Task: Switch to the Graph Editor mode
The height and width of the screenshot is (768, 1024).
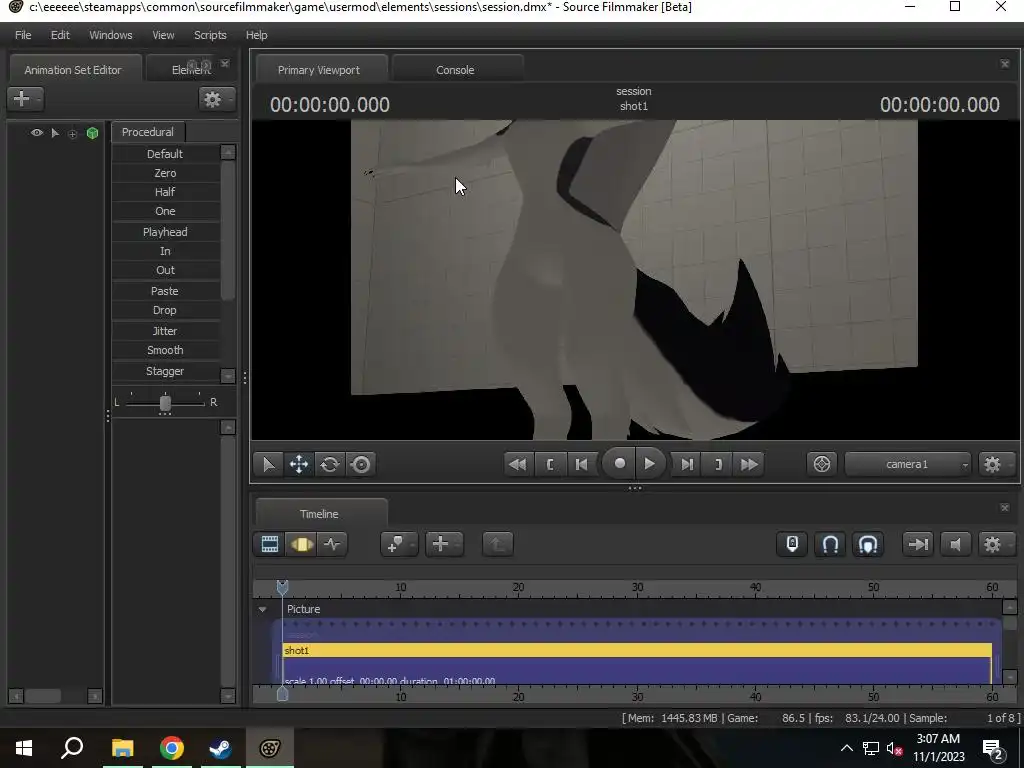Action: point(332,544)
